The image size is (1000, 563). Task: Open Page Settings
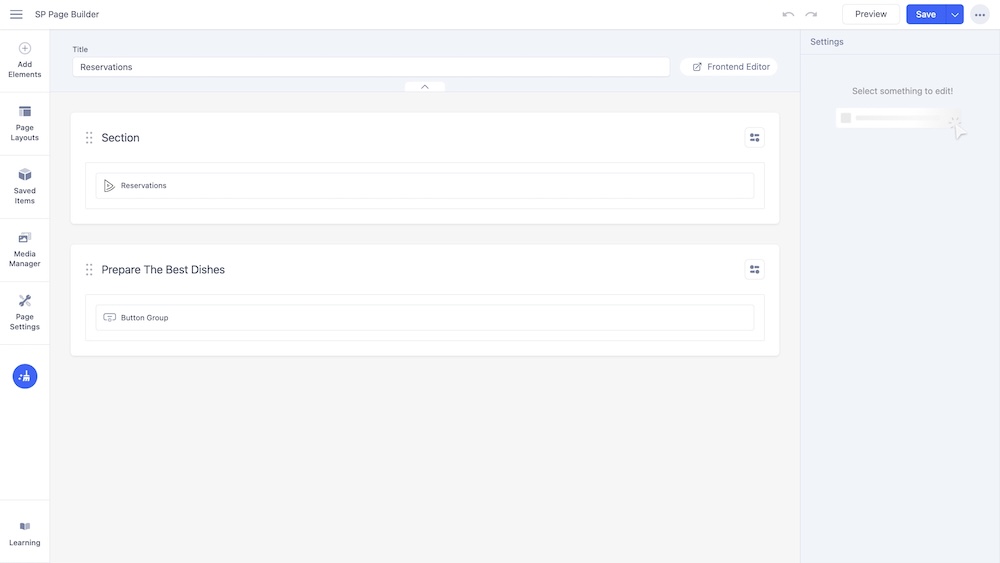[25, 312]
